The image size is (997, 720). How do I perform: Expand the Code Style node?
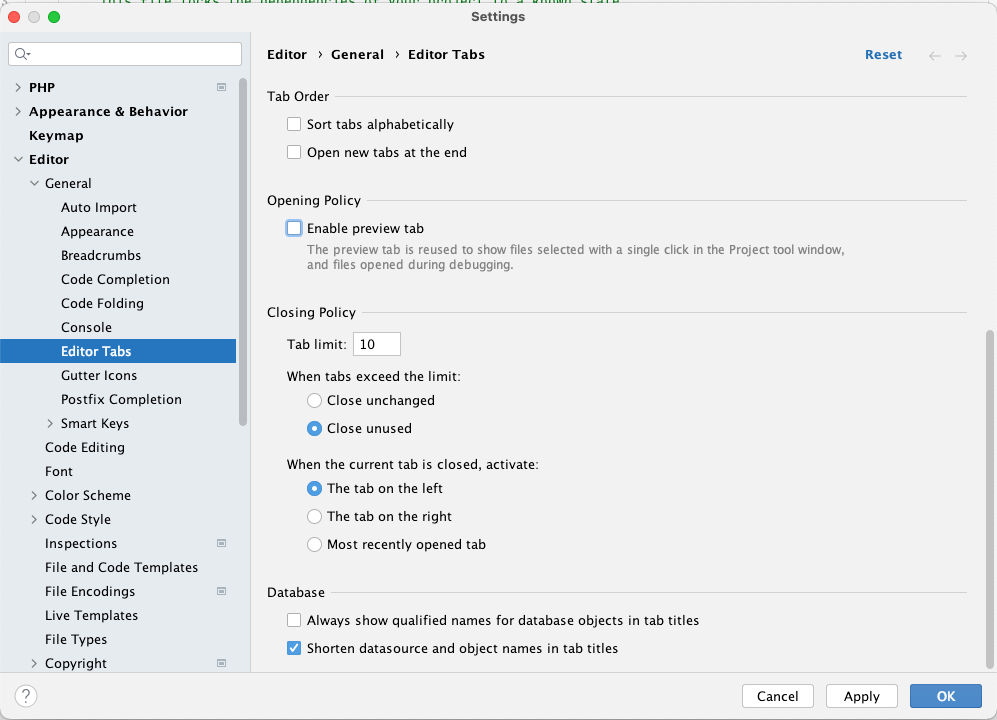(x=34, y=520)
